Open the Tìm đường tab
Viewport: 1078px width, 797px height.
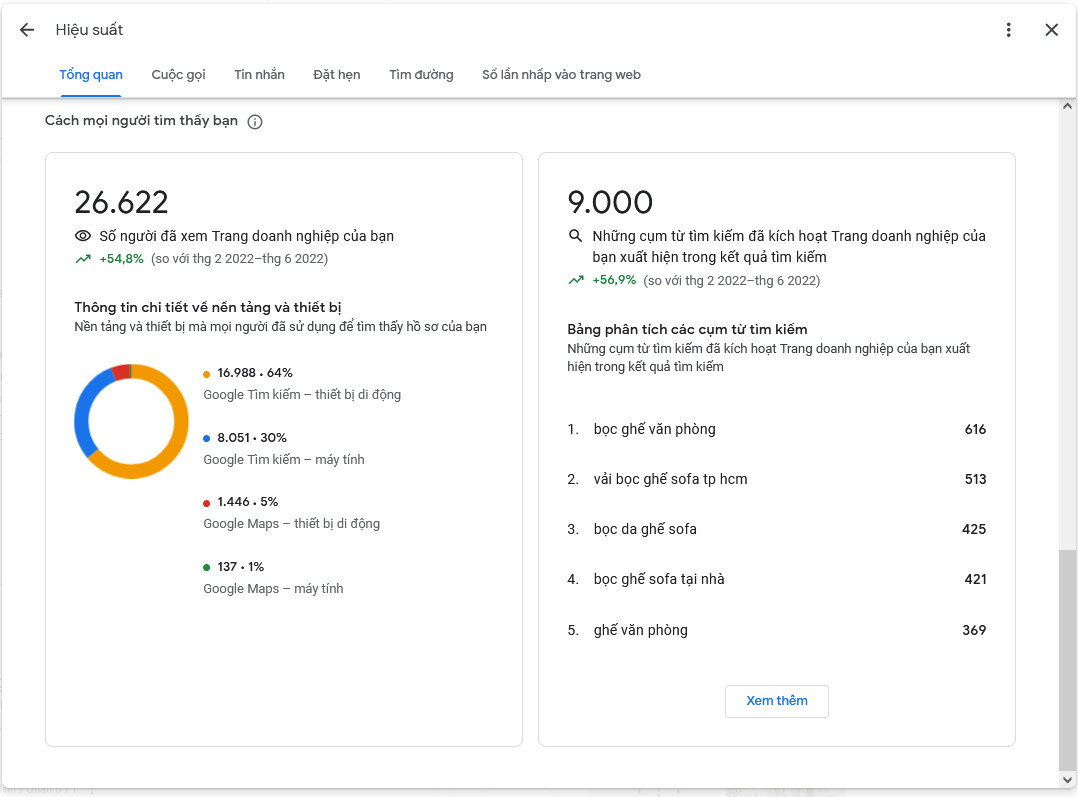(x=421, y=74)
